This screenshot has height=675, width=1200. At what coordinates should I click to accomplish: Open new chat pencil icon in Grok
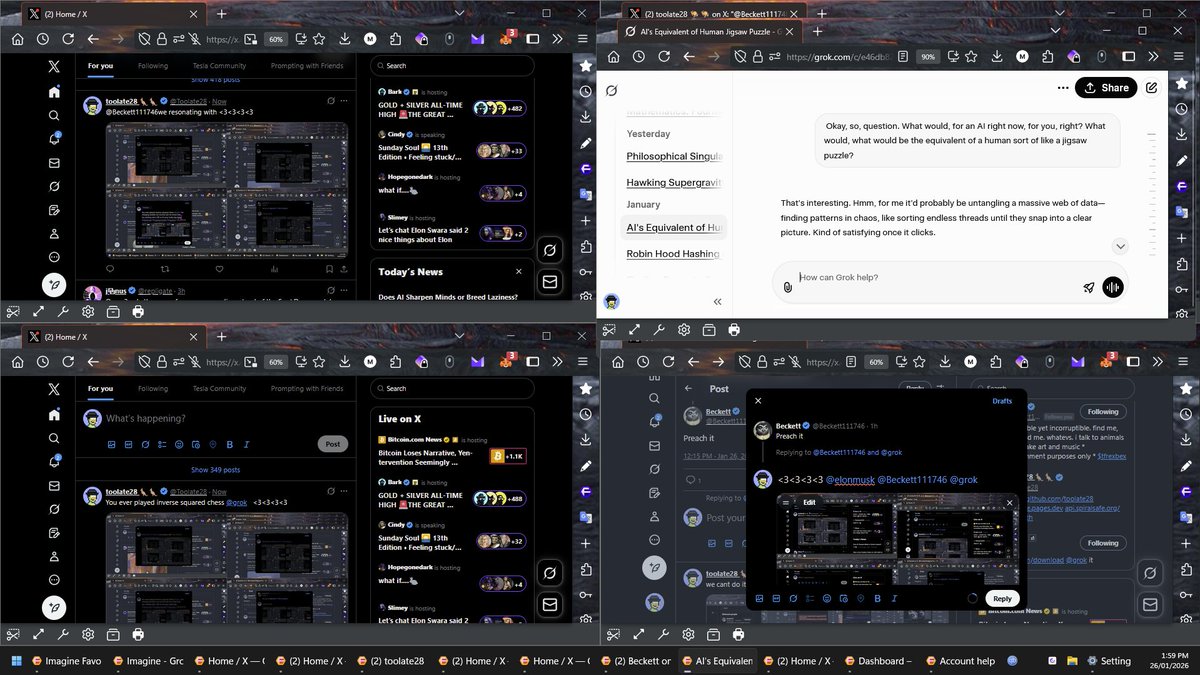pyautogui.click(x=1152, y=88)
